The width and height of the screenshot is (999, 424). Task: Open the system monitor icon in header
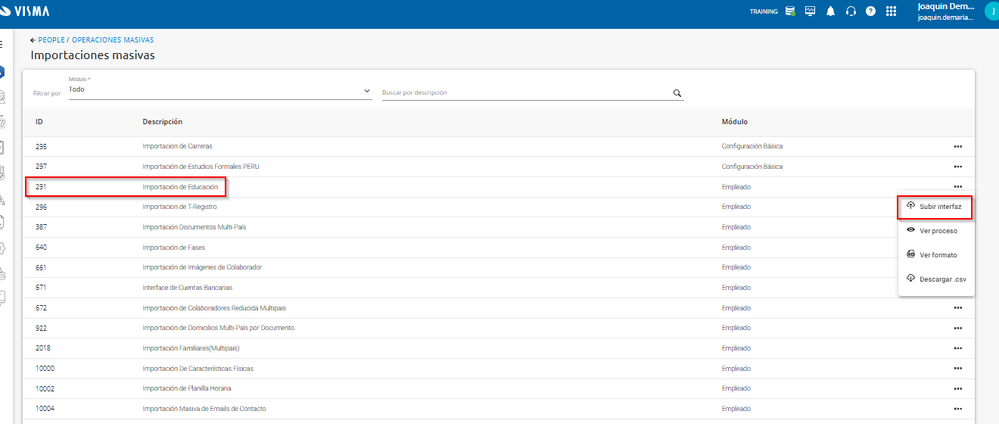(x=810, y=11)
